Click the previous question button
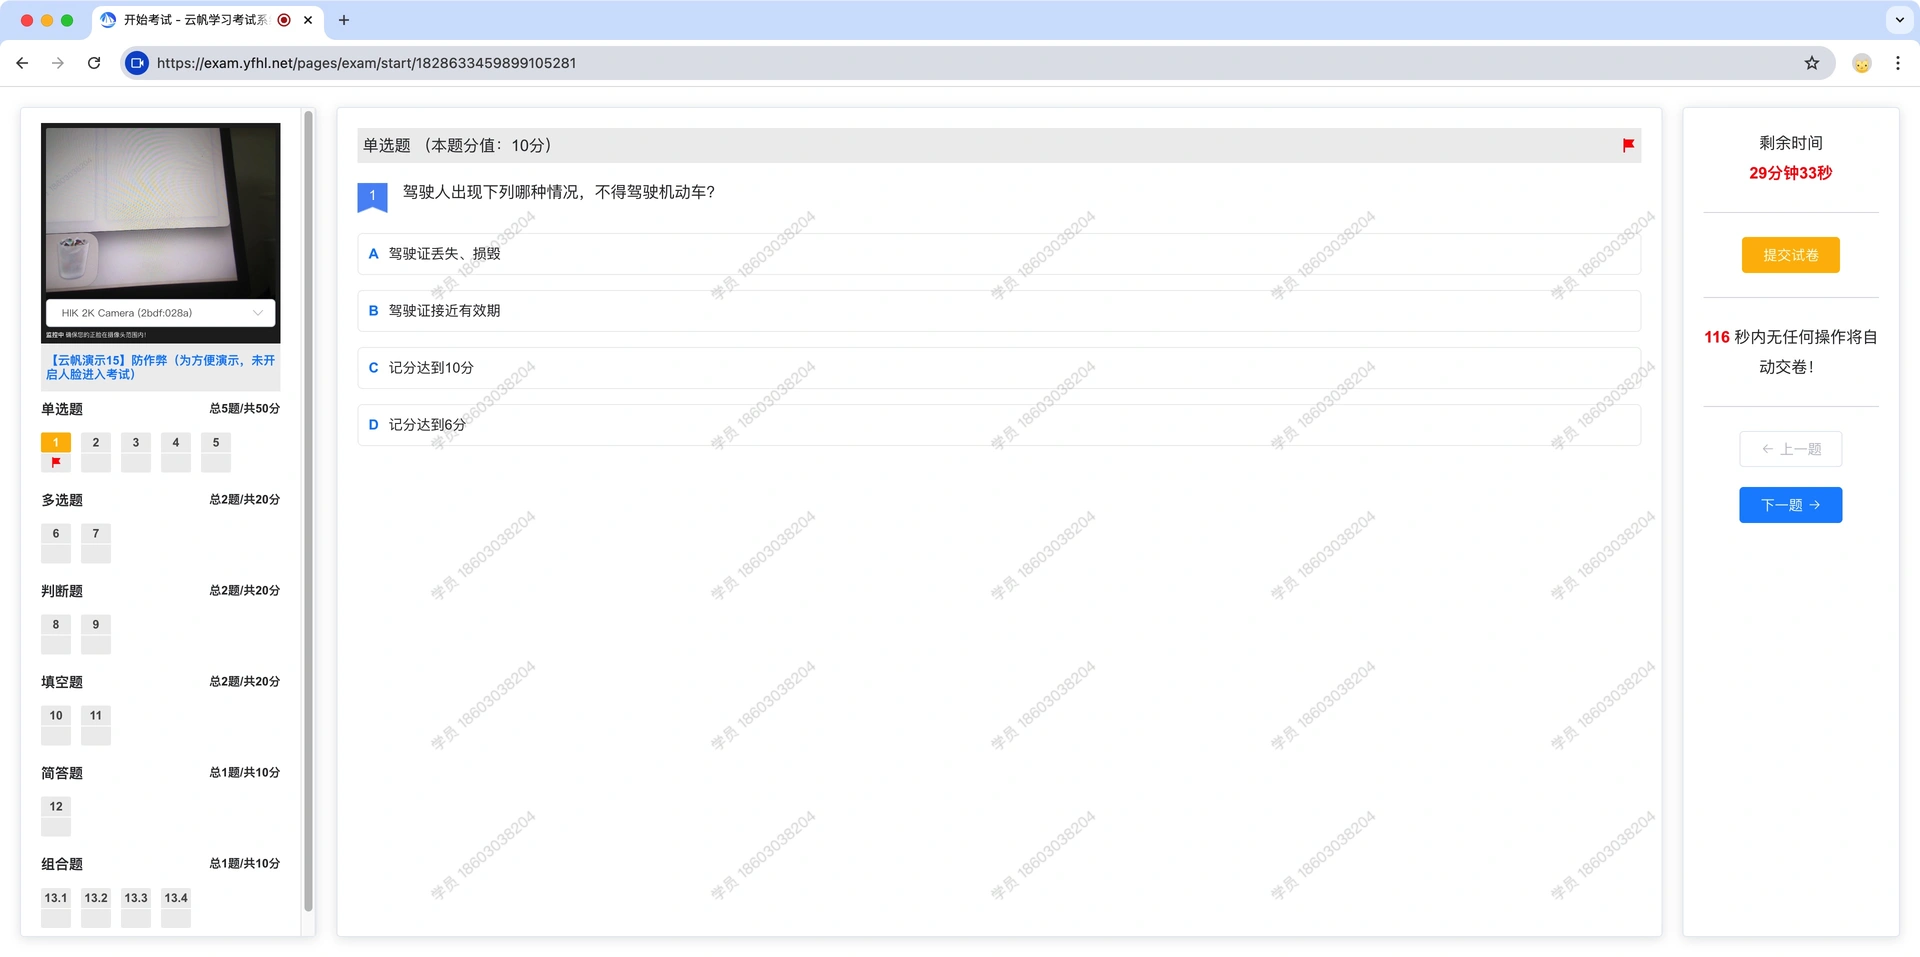The image size is (1920, 957). click(1790, 449)
